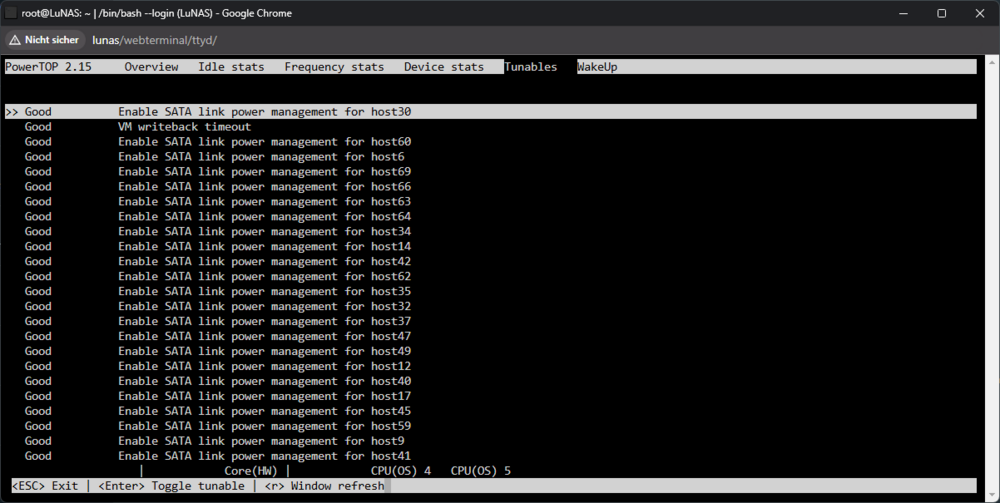
Task: Select the SATA link row for host37
Action: click(490, 321)
